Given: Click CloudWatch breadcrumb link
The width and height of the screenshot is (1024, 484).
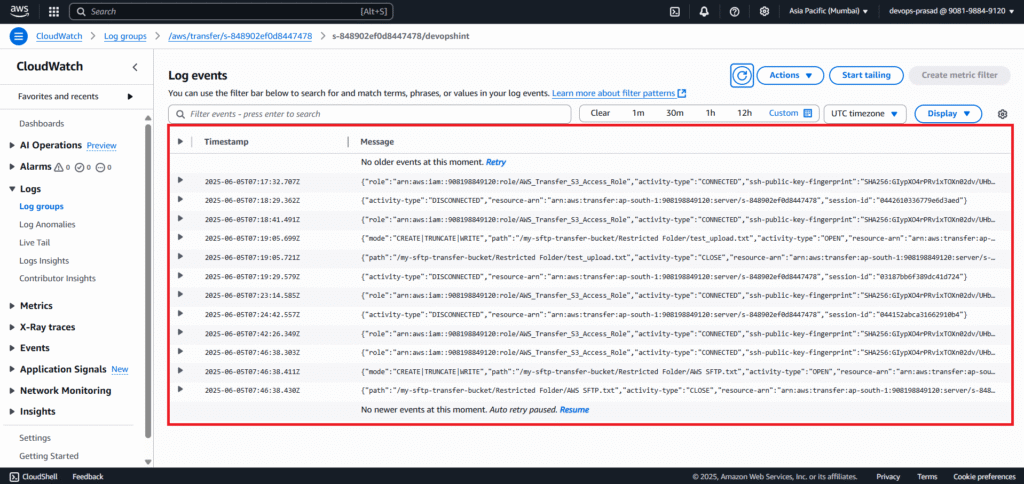Looking at the screenshot, I should coord(59,36).
